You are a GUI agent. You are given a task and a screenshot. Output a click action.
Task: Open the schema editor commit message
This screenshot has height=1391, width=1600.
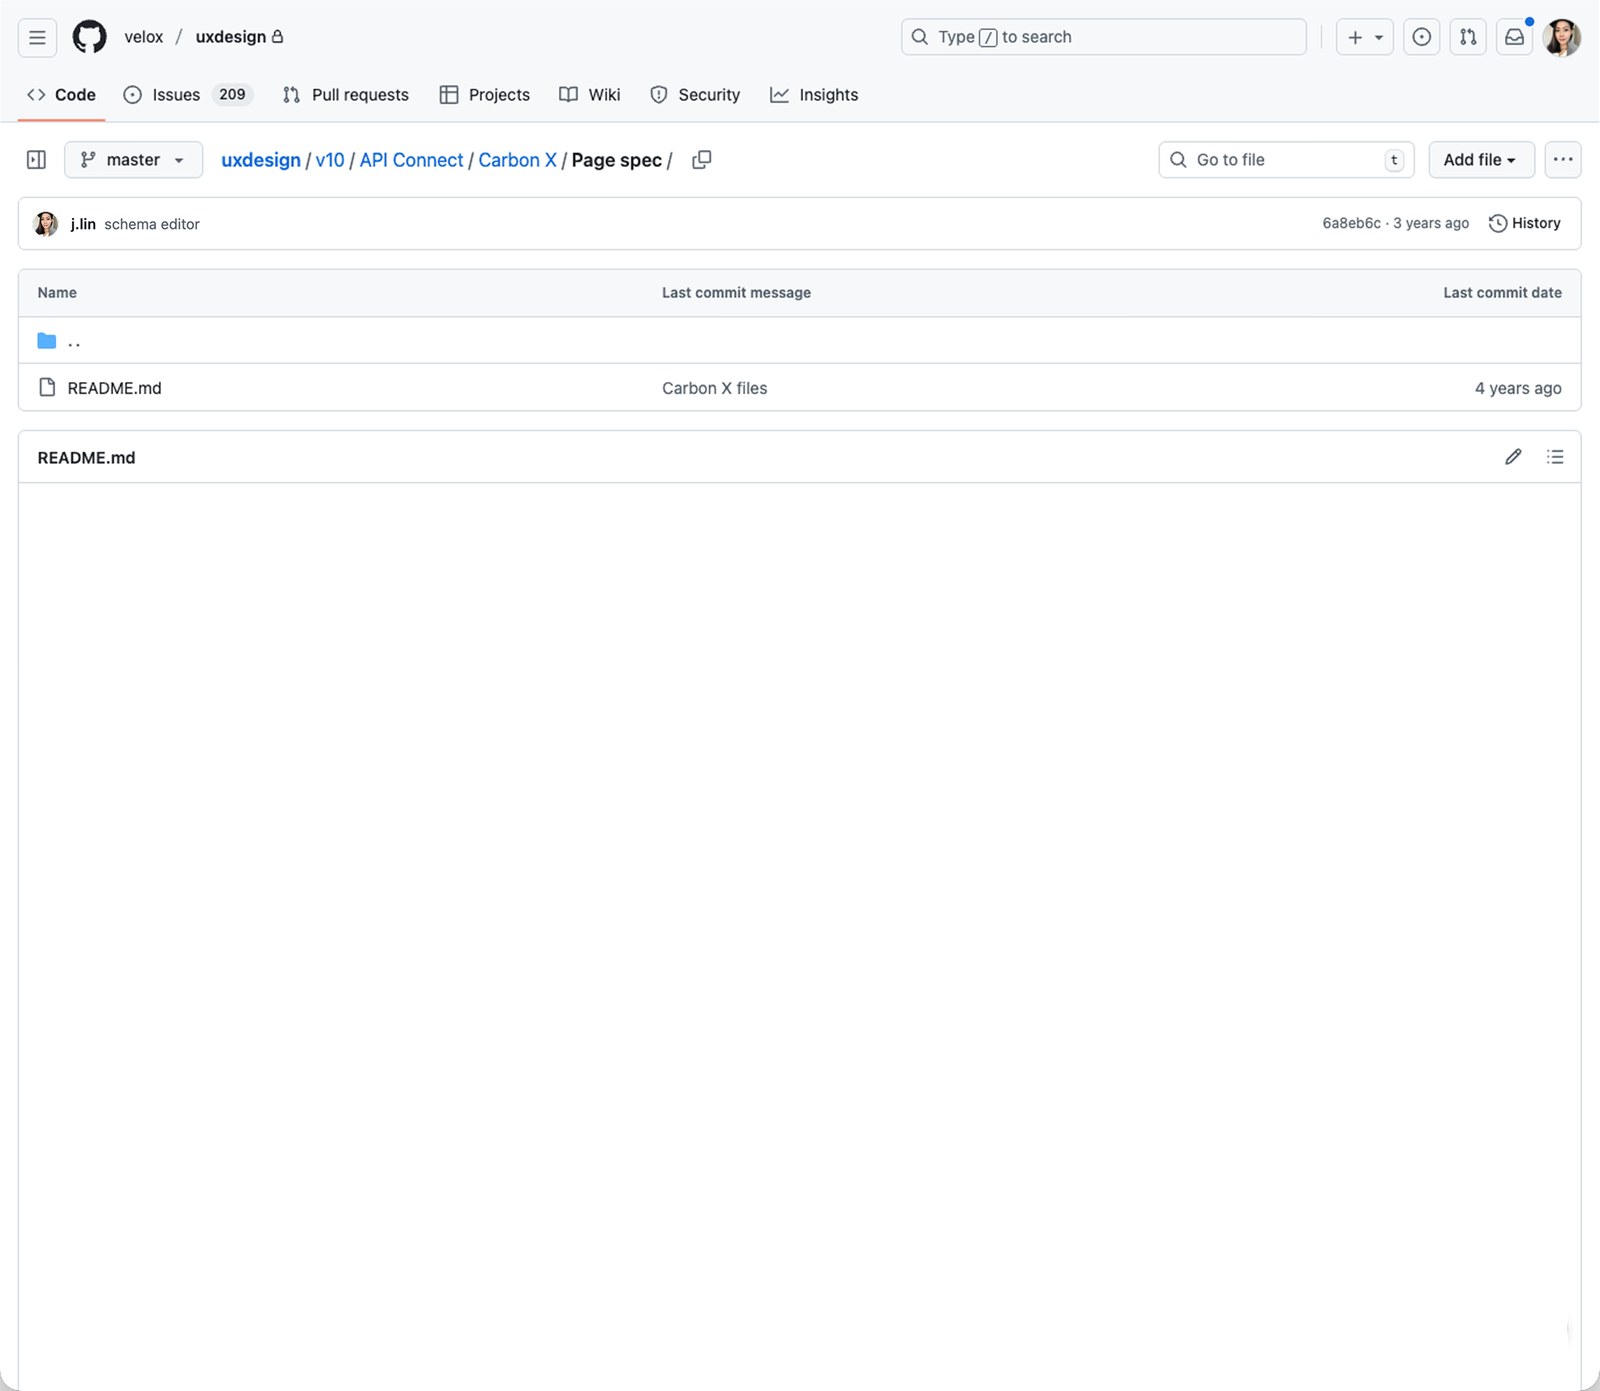click(x=152, y=224)
